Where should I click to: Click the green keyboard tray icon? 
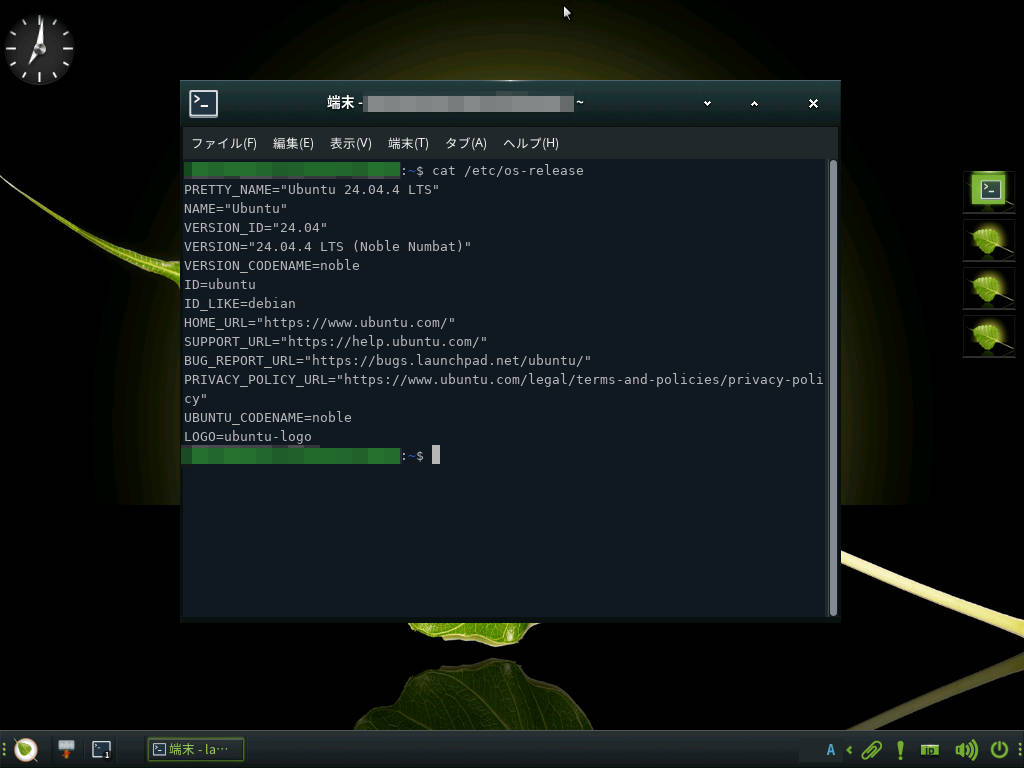[x=930, y=749]
